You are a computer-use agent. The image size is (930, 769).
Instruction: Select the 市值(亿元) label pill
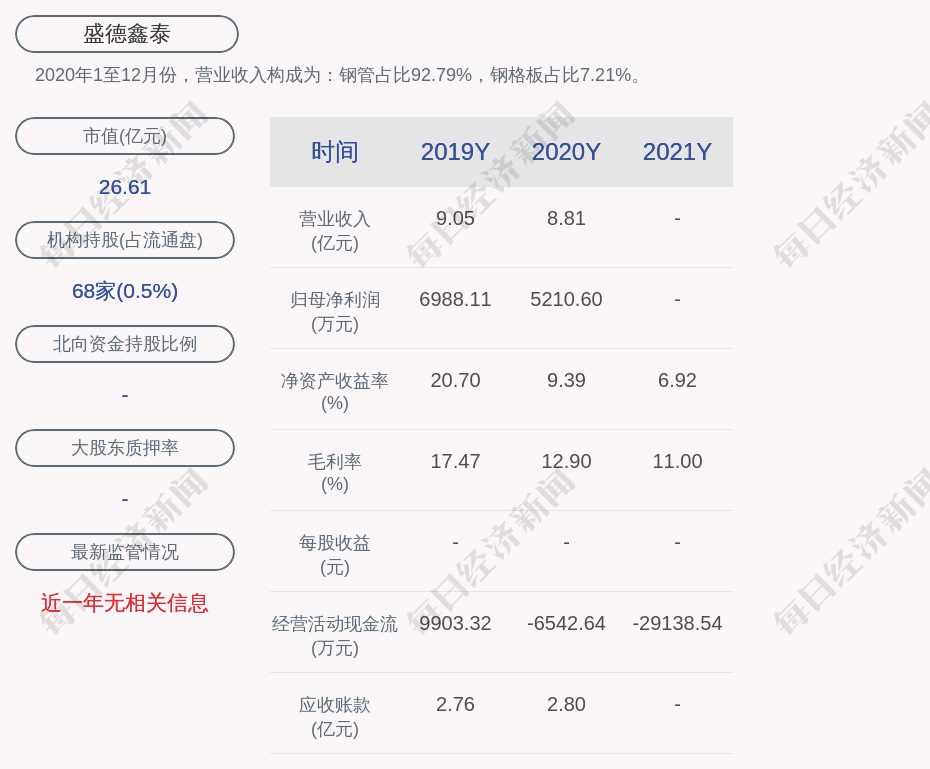tap(125, 136)
